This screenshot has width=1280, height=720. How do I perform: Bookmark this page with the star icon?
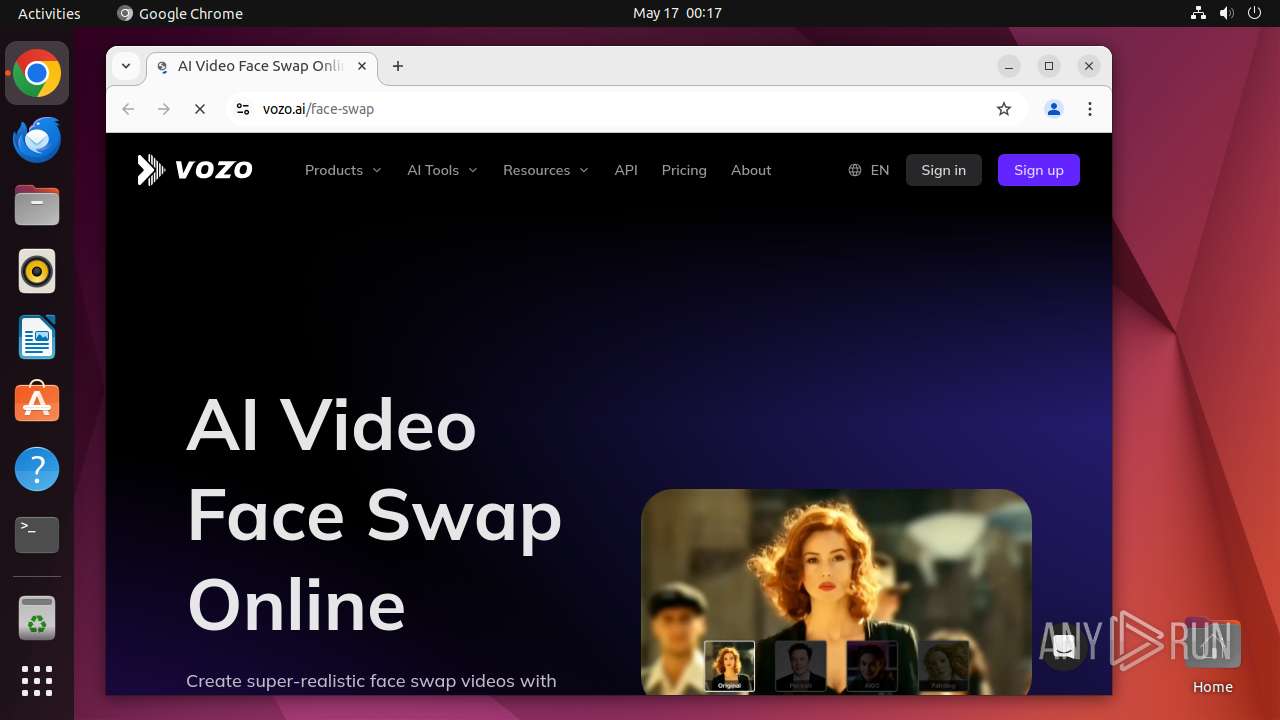1004,109
